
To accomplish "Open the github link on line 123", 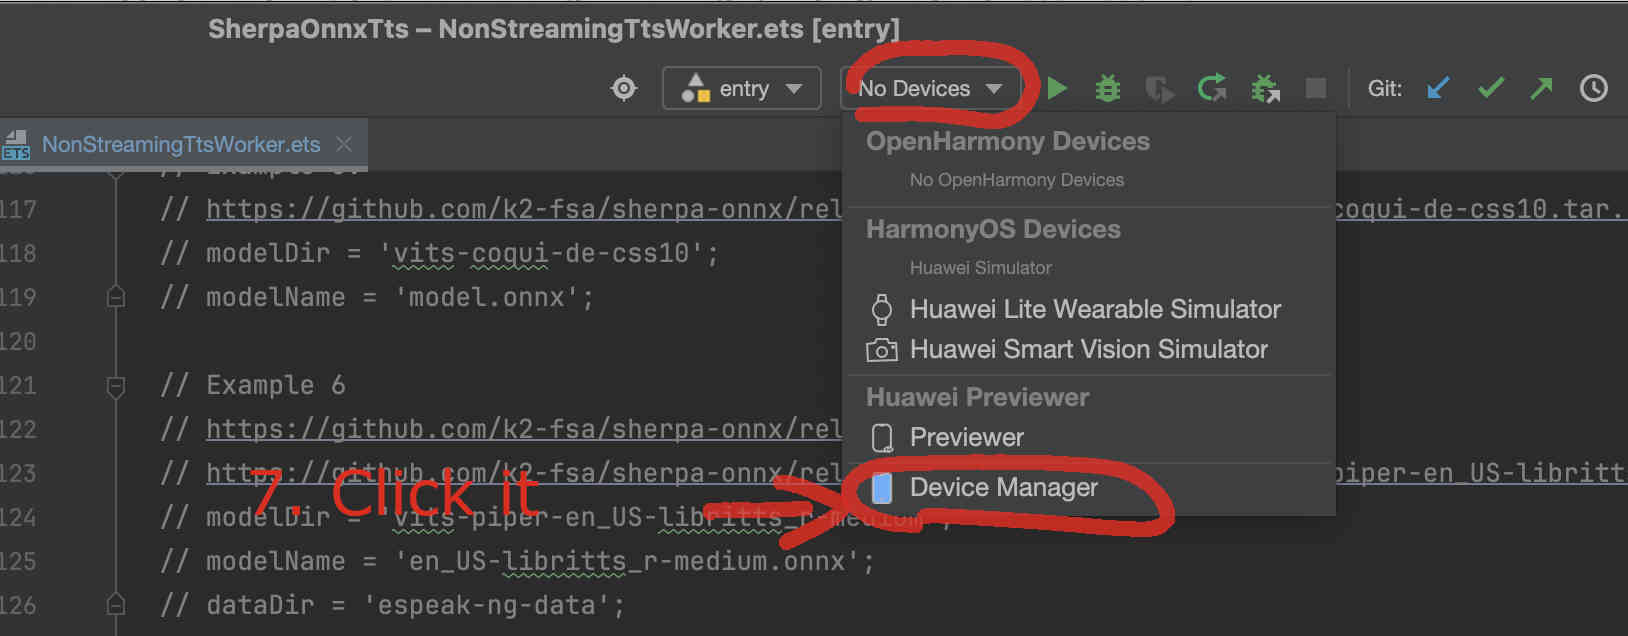I will 524,473.
